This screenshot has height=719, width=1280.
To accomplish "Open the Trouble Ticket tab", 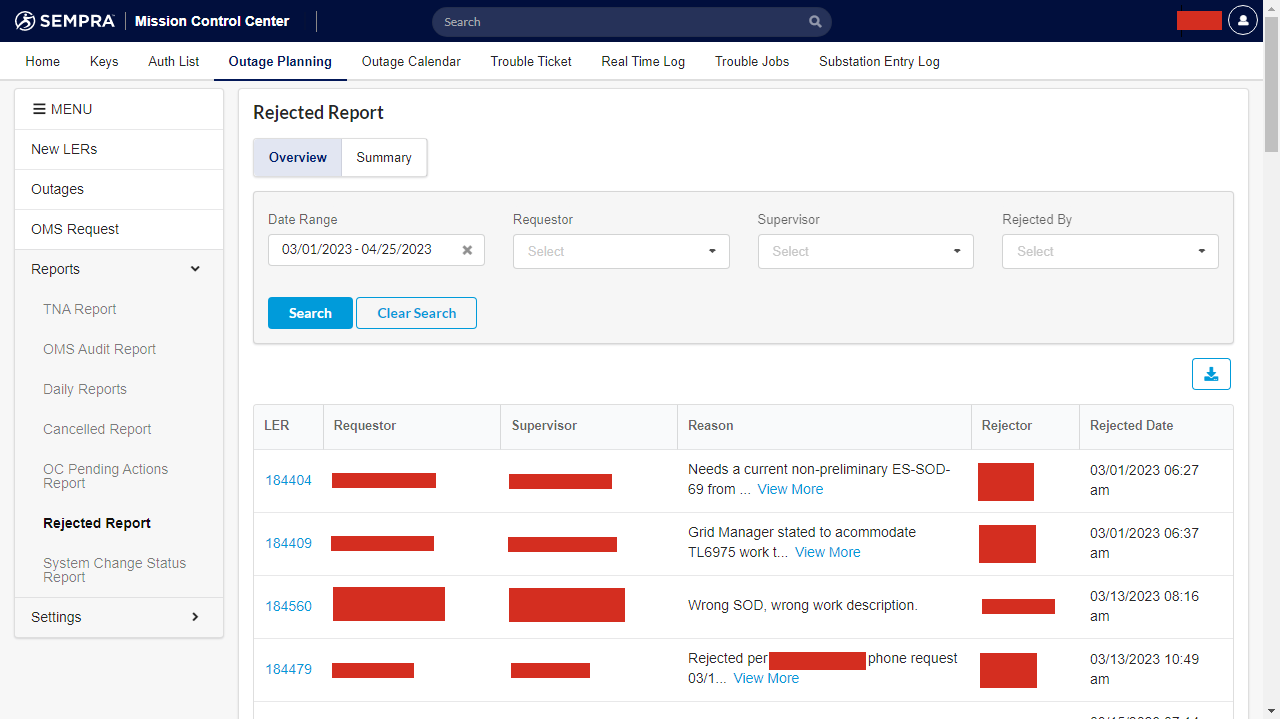I will click(531, 61).
